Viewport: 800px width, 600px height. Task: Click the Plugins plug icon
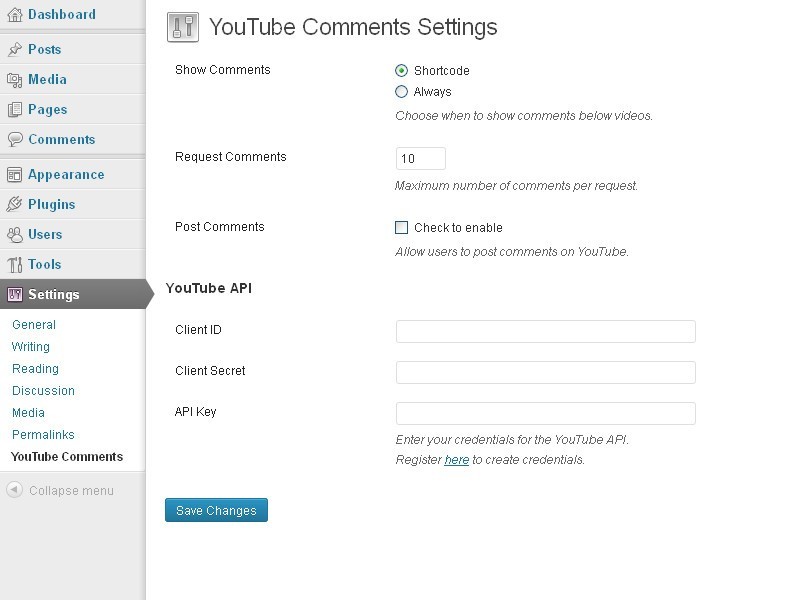tap(15, 204)
